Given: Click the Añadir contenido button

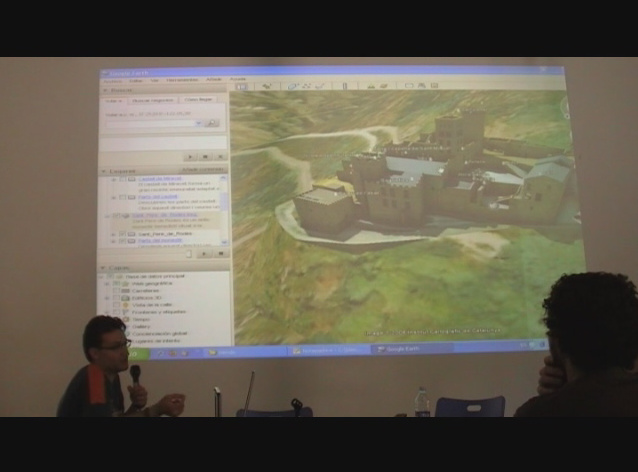Looking at the screenshot, I should pyautogui.click(x=203, y=170).
